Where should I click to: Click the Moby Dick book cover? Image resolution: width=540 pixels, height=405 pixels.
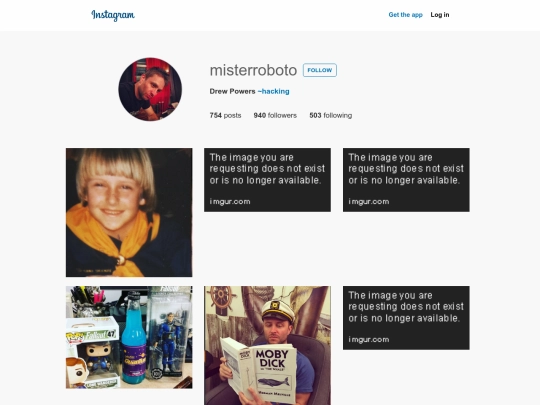coord(275,373)
